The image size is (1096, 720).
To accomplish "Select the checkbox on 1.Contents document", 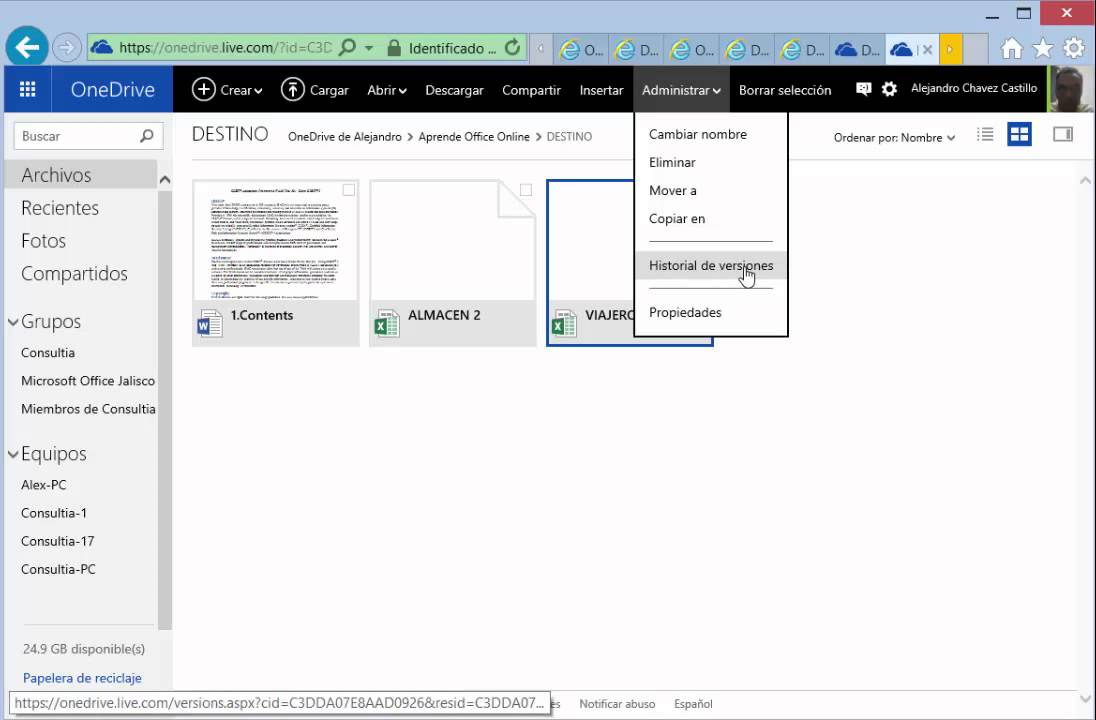I will pos(348,190).
